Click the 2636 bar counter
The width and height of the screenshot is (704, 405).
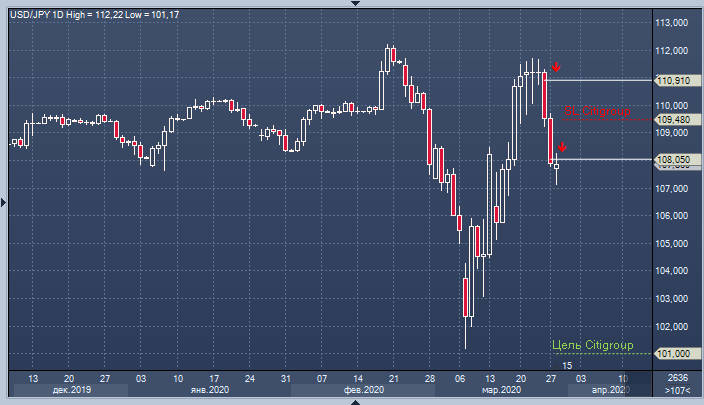point(676,378)
